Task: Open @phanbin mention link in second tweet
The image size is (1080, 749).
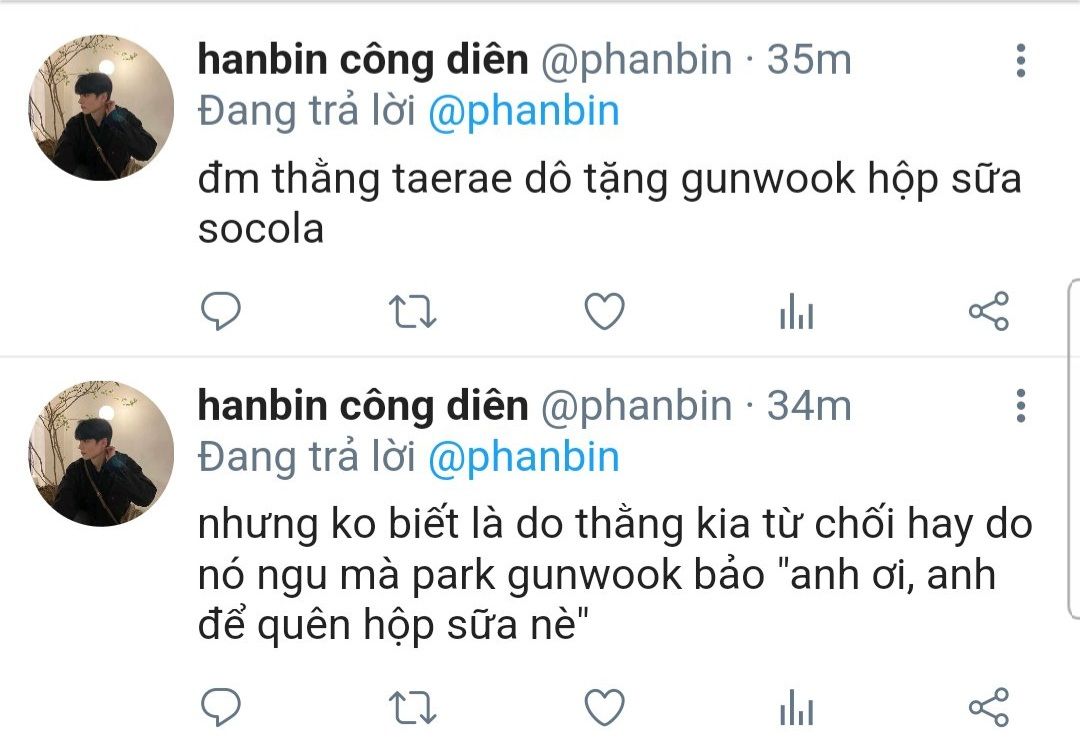Action: [x=523, y=458]
